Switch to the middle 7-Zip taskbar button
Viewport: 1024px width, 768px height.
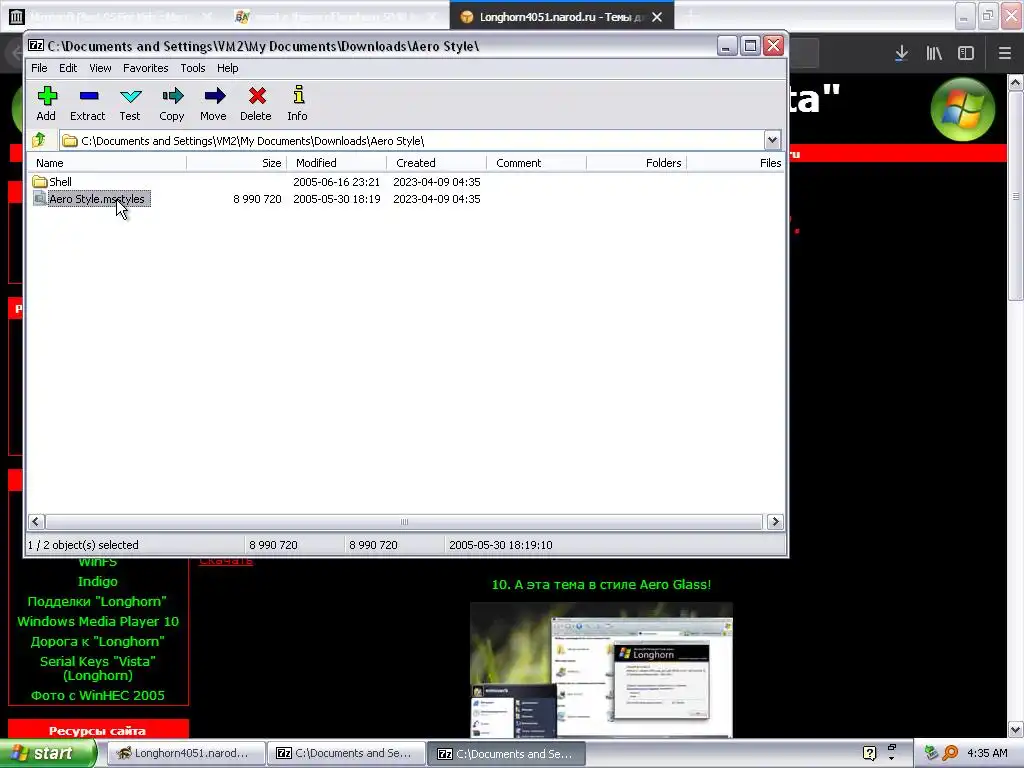click(346, 753)
